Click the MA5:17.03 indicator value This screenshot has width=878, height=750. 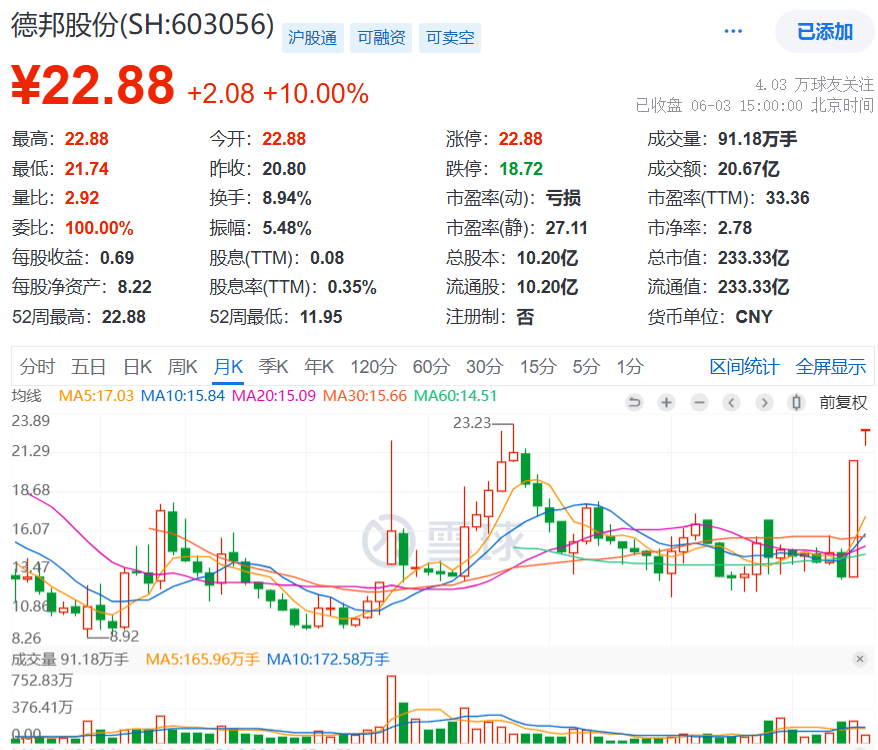tap(96, 395)
